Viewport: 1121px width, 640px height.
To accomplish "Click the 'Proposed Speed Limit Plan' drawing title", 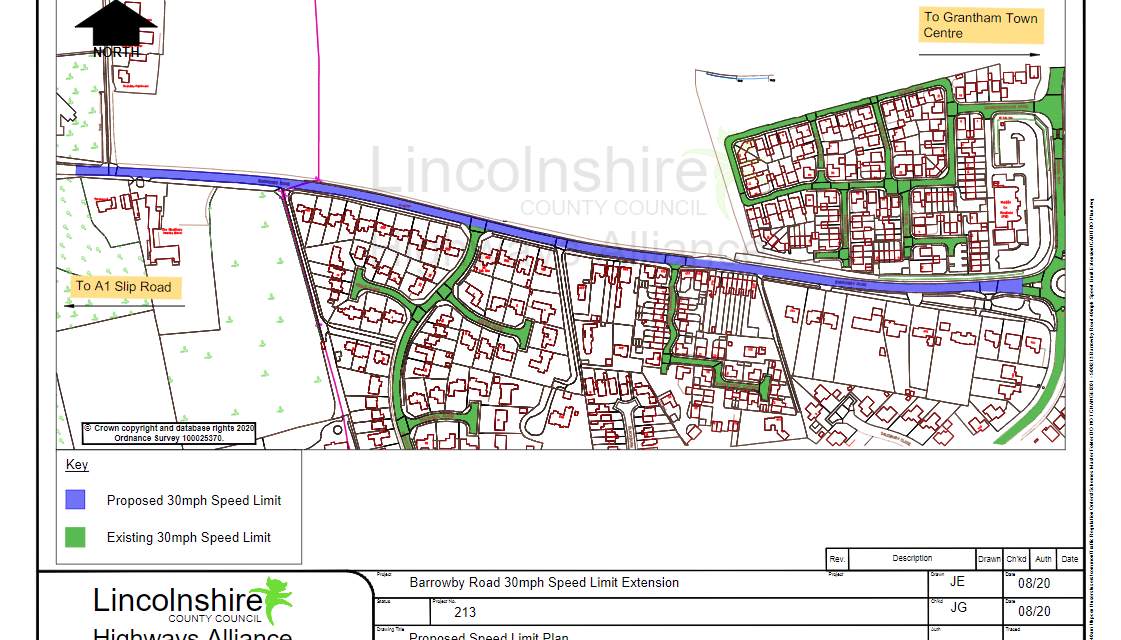I will 489,636.
